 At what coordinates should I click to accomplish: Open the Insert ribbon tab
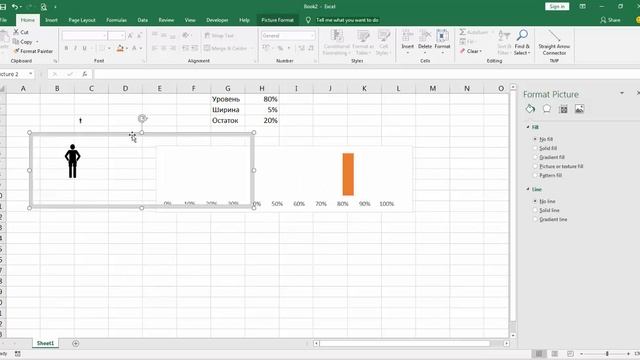51,20
